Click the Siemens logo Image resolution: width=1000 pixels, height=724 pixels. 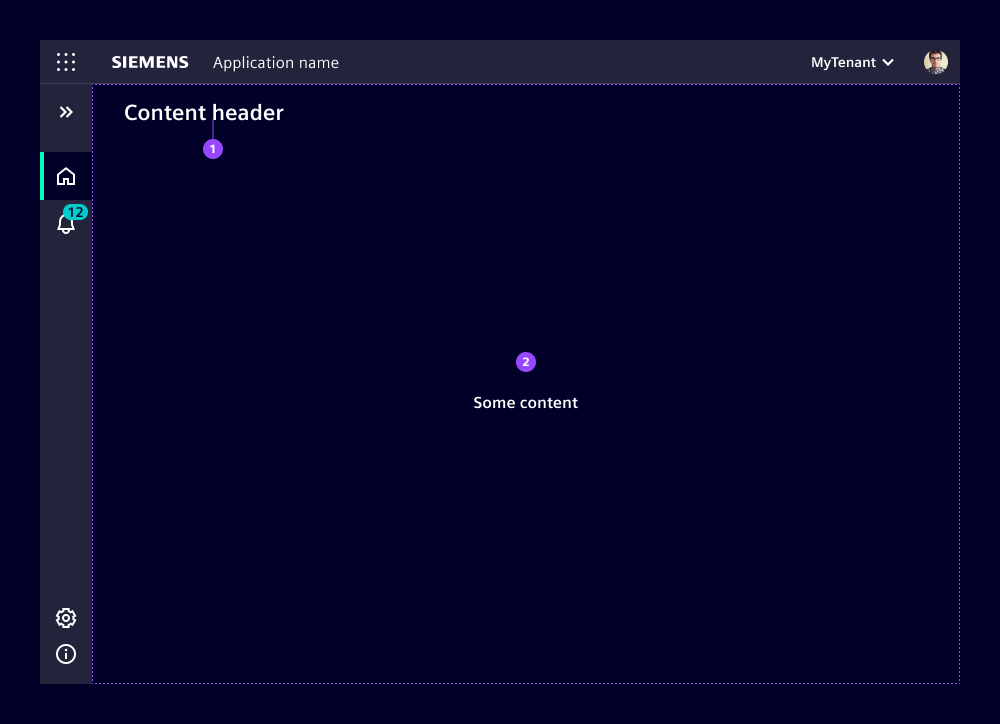tap(150, 62)
